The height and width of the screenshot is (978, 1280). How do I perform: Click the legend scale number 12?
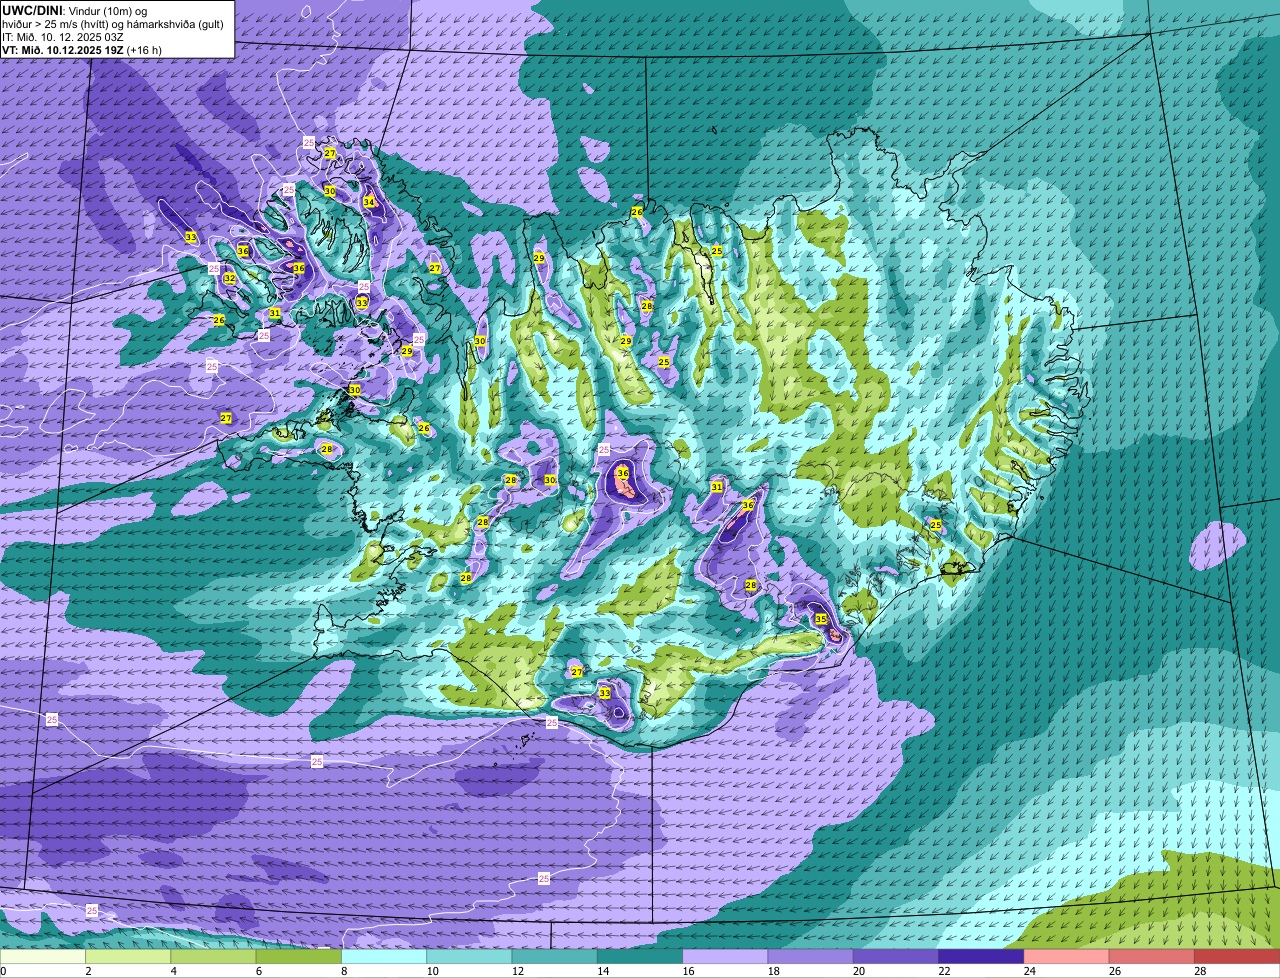tap(518, 971)
